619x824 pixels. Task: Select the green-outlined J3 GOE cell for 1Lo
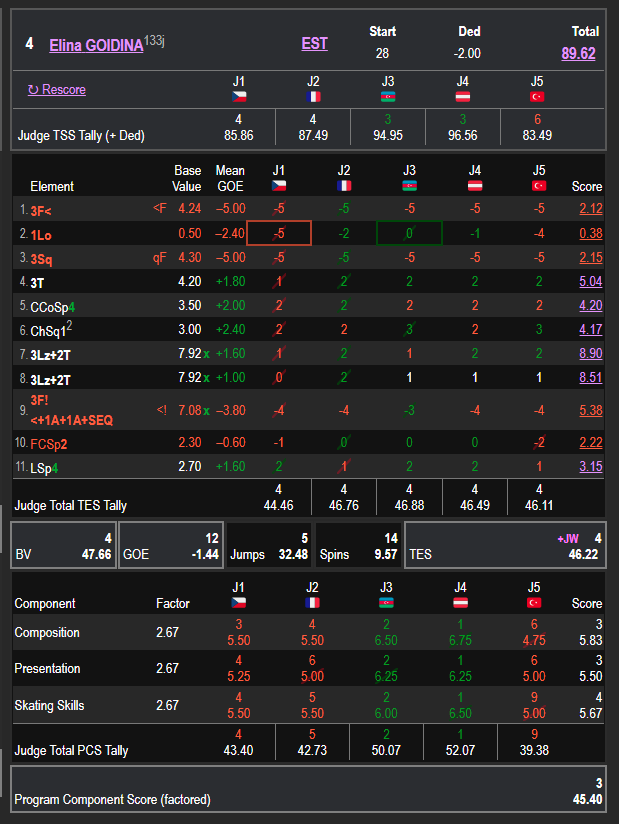tap(409, 233)
